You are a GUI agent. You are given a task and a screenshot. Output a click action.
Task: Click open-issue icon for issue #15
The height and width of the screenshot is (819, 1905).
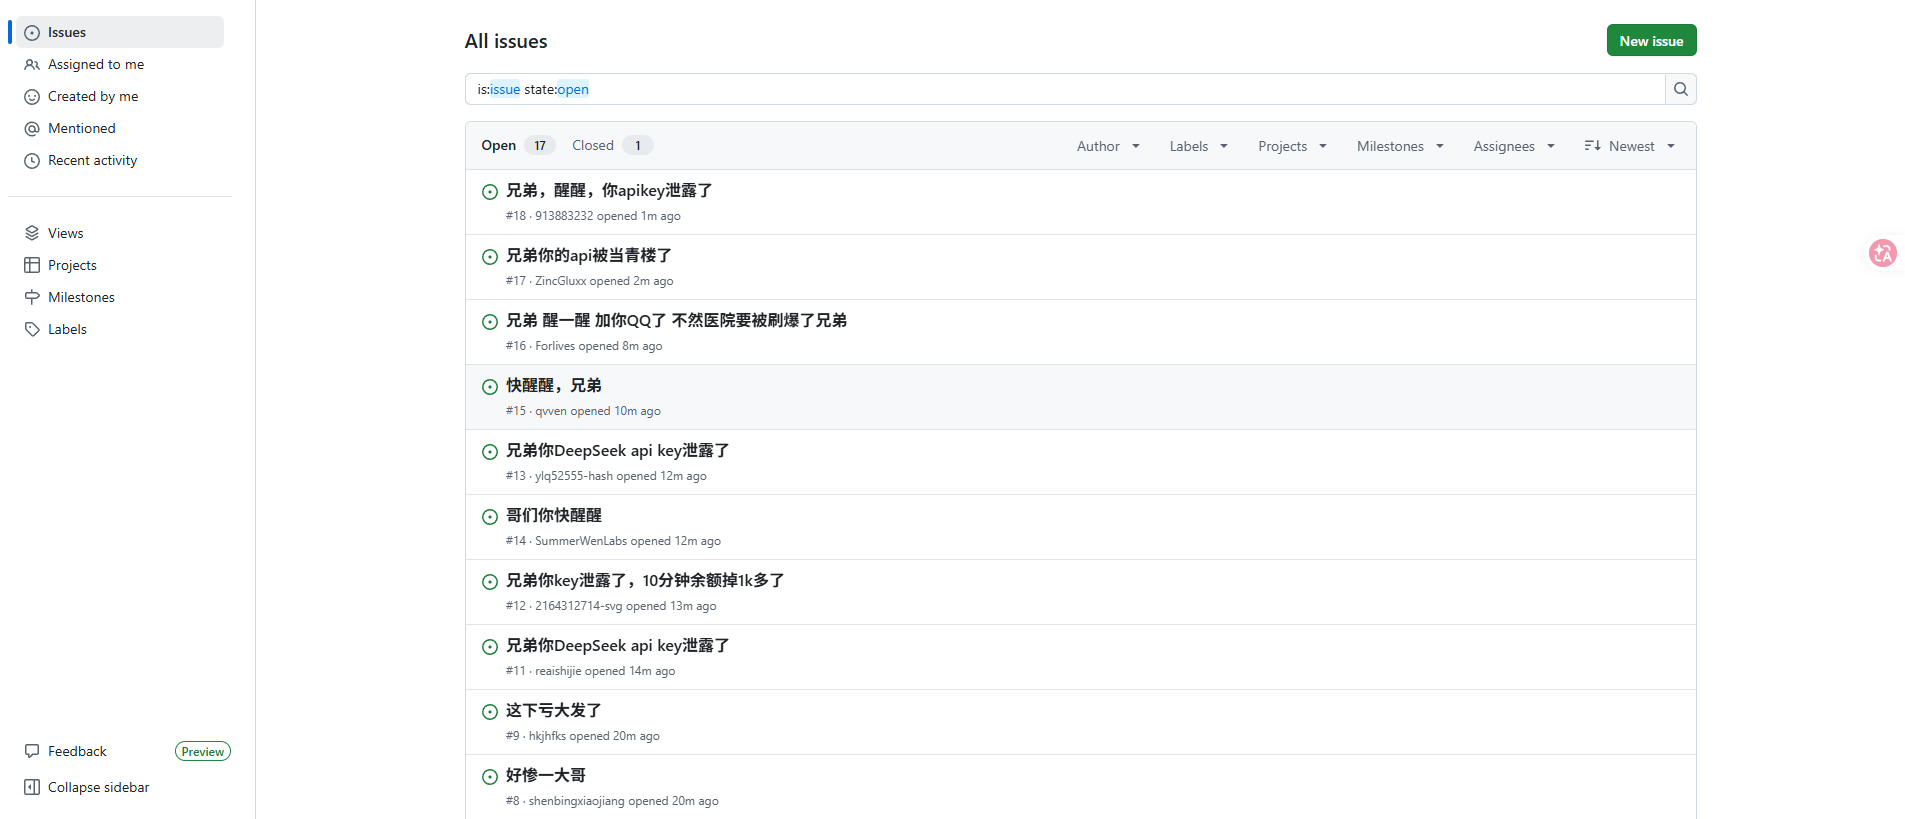490,387
